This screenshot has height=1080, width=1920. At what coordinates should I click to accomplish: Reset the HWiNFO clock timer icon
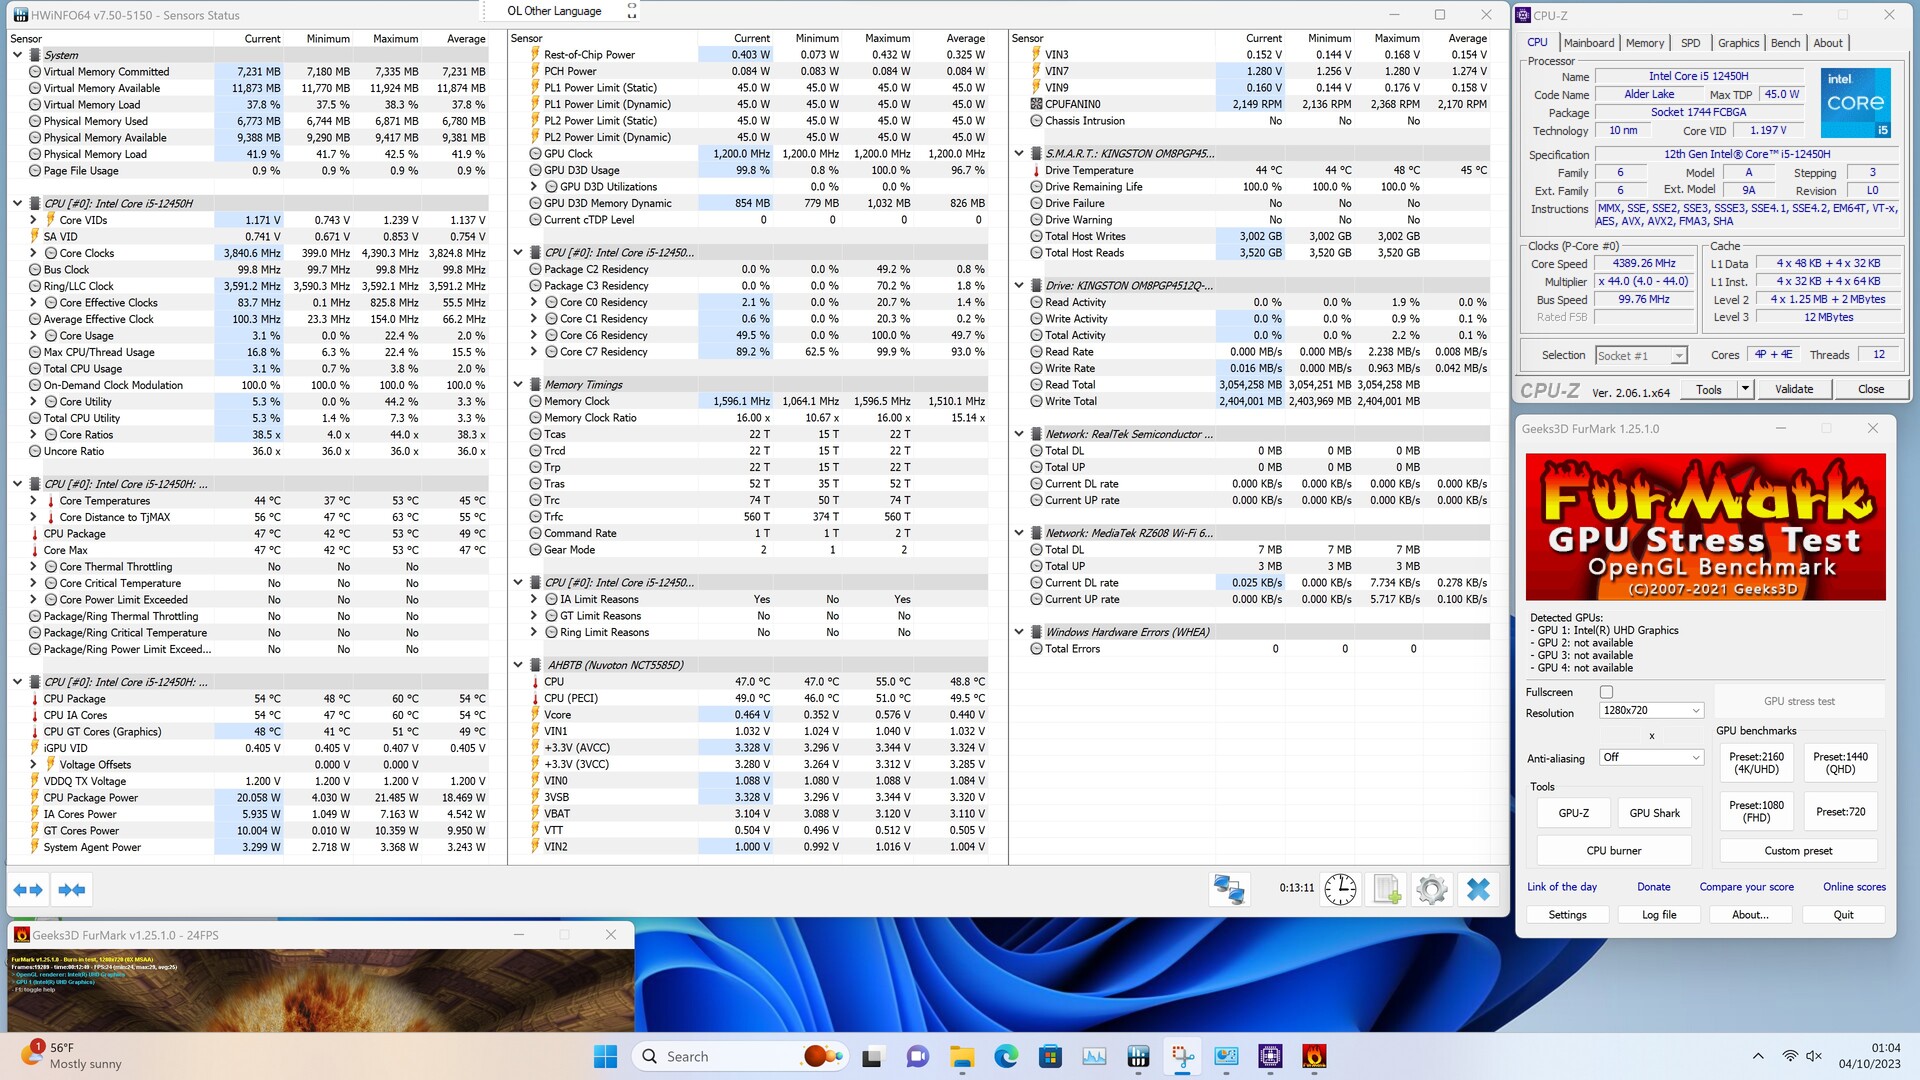point(1340,889)
